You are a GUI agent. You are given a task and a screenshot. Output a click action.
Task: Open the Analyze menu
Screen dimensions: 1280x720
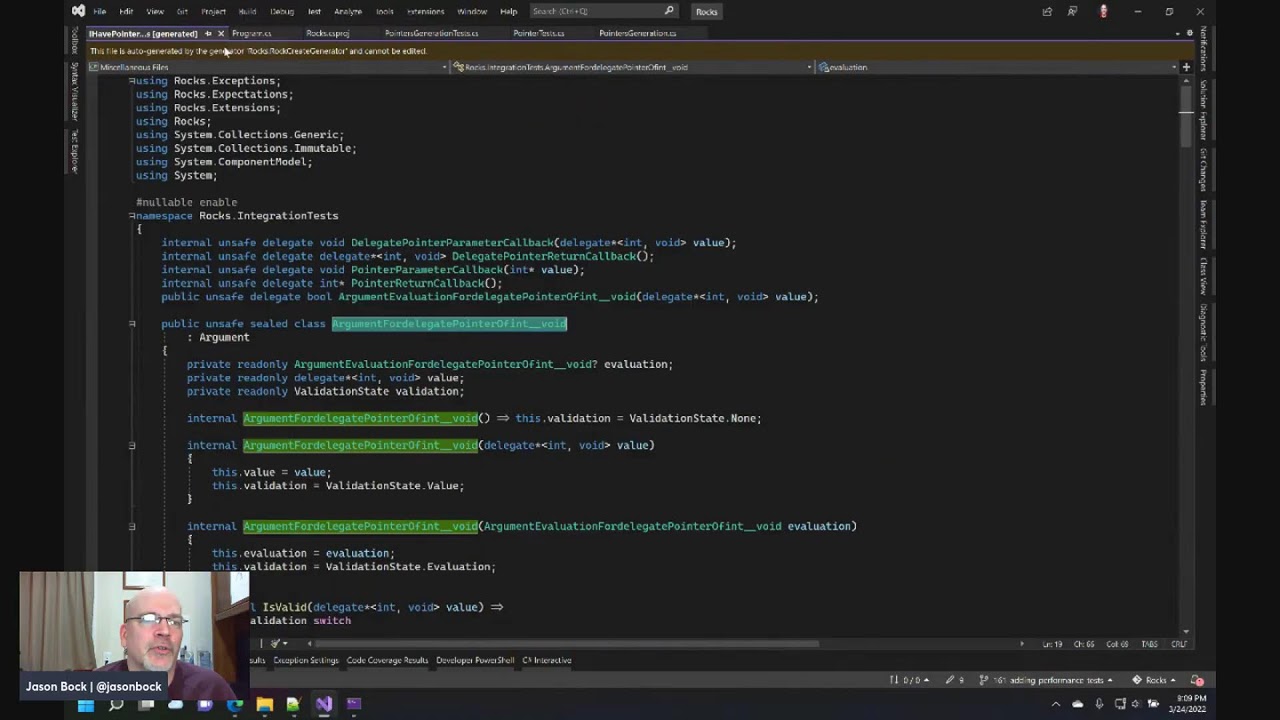coord(348,12)
